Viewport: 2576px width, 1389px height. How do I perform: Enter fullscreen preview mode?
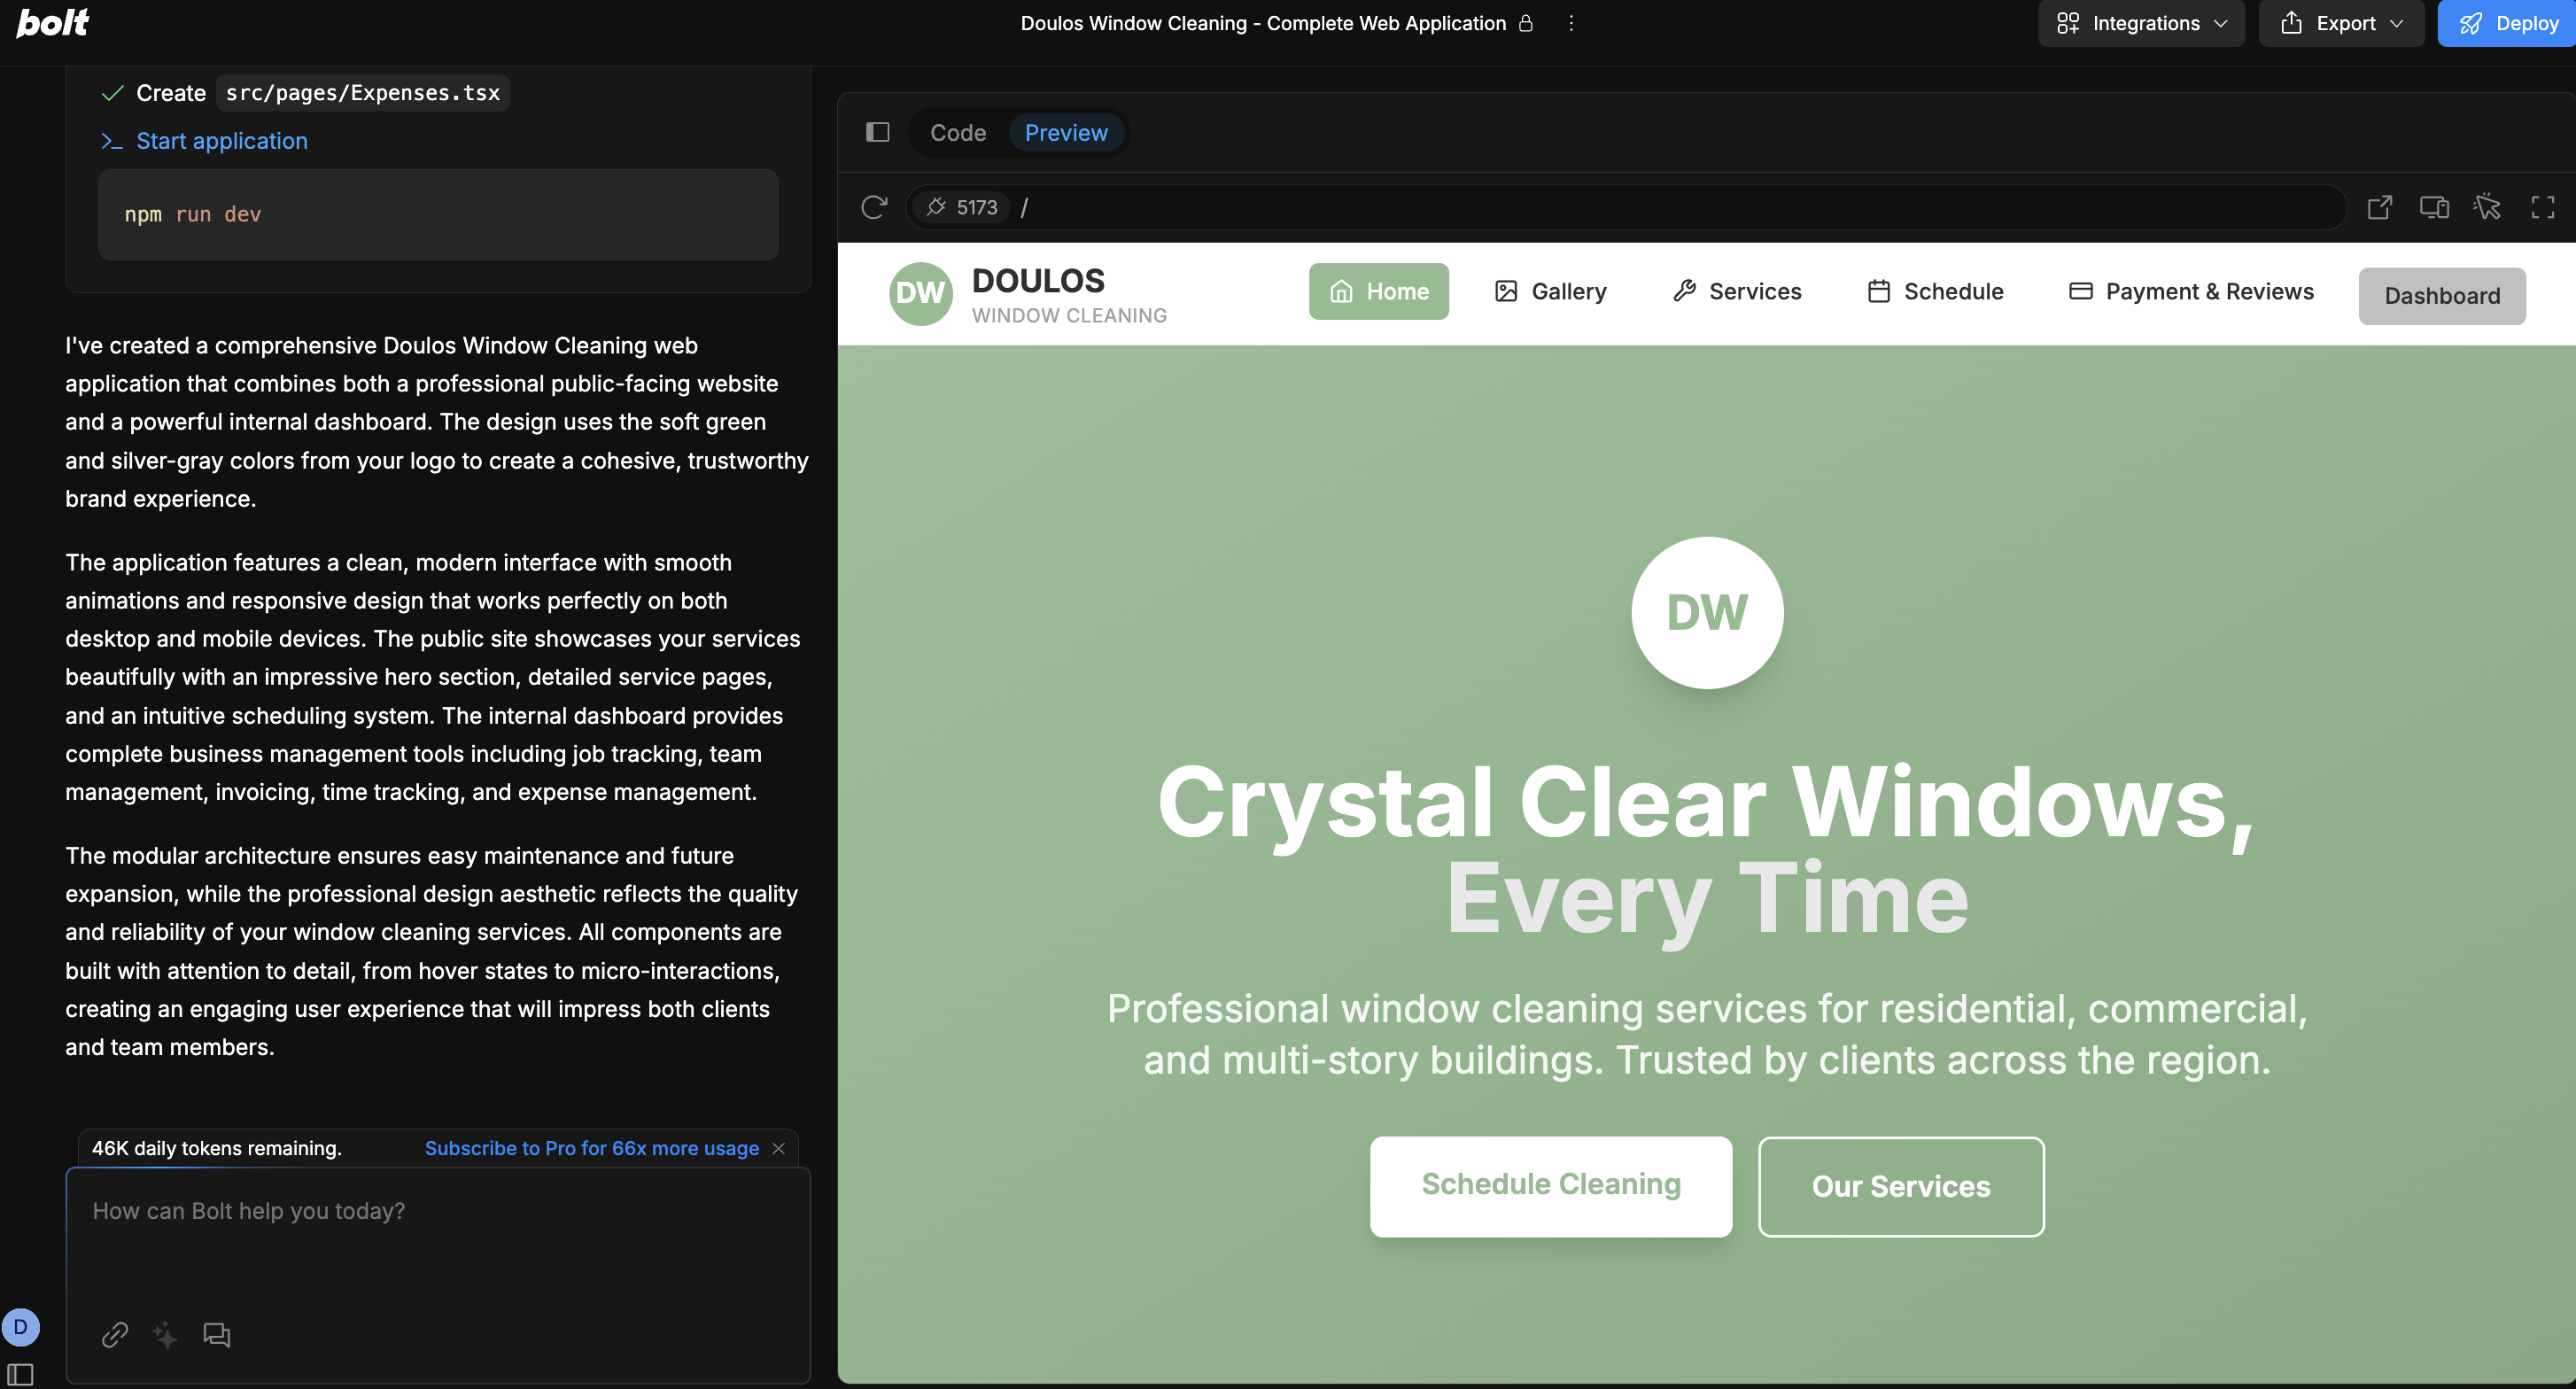2542,207
